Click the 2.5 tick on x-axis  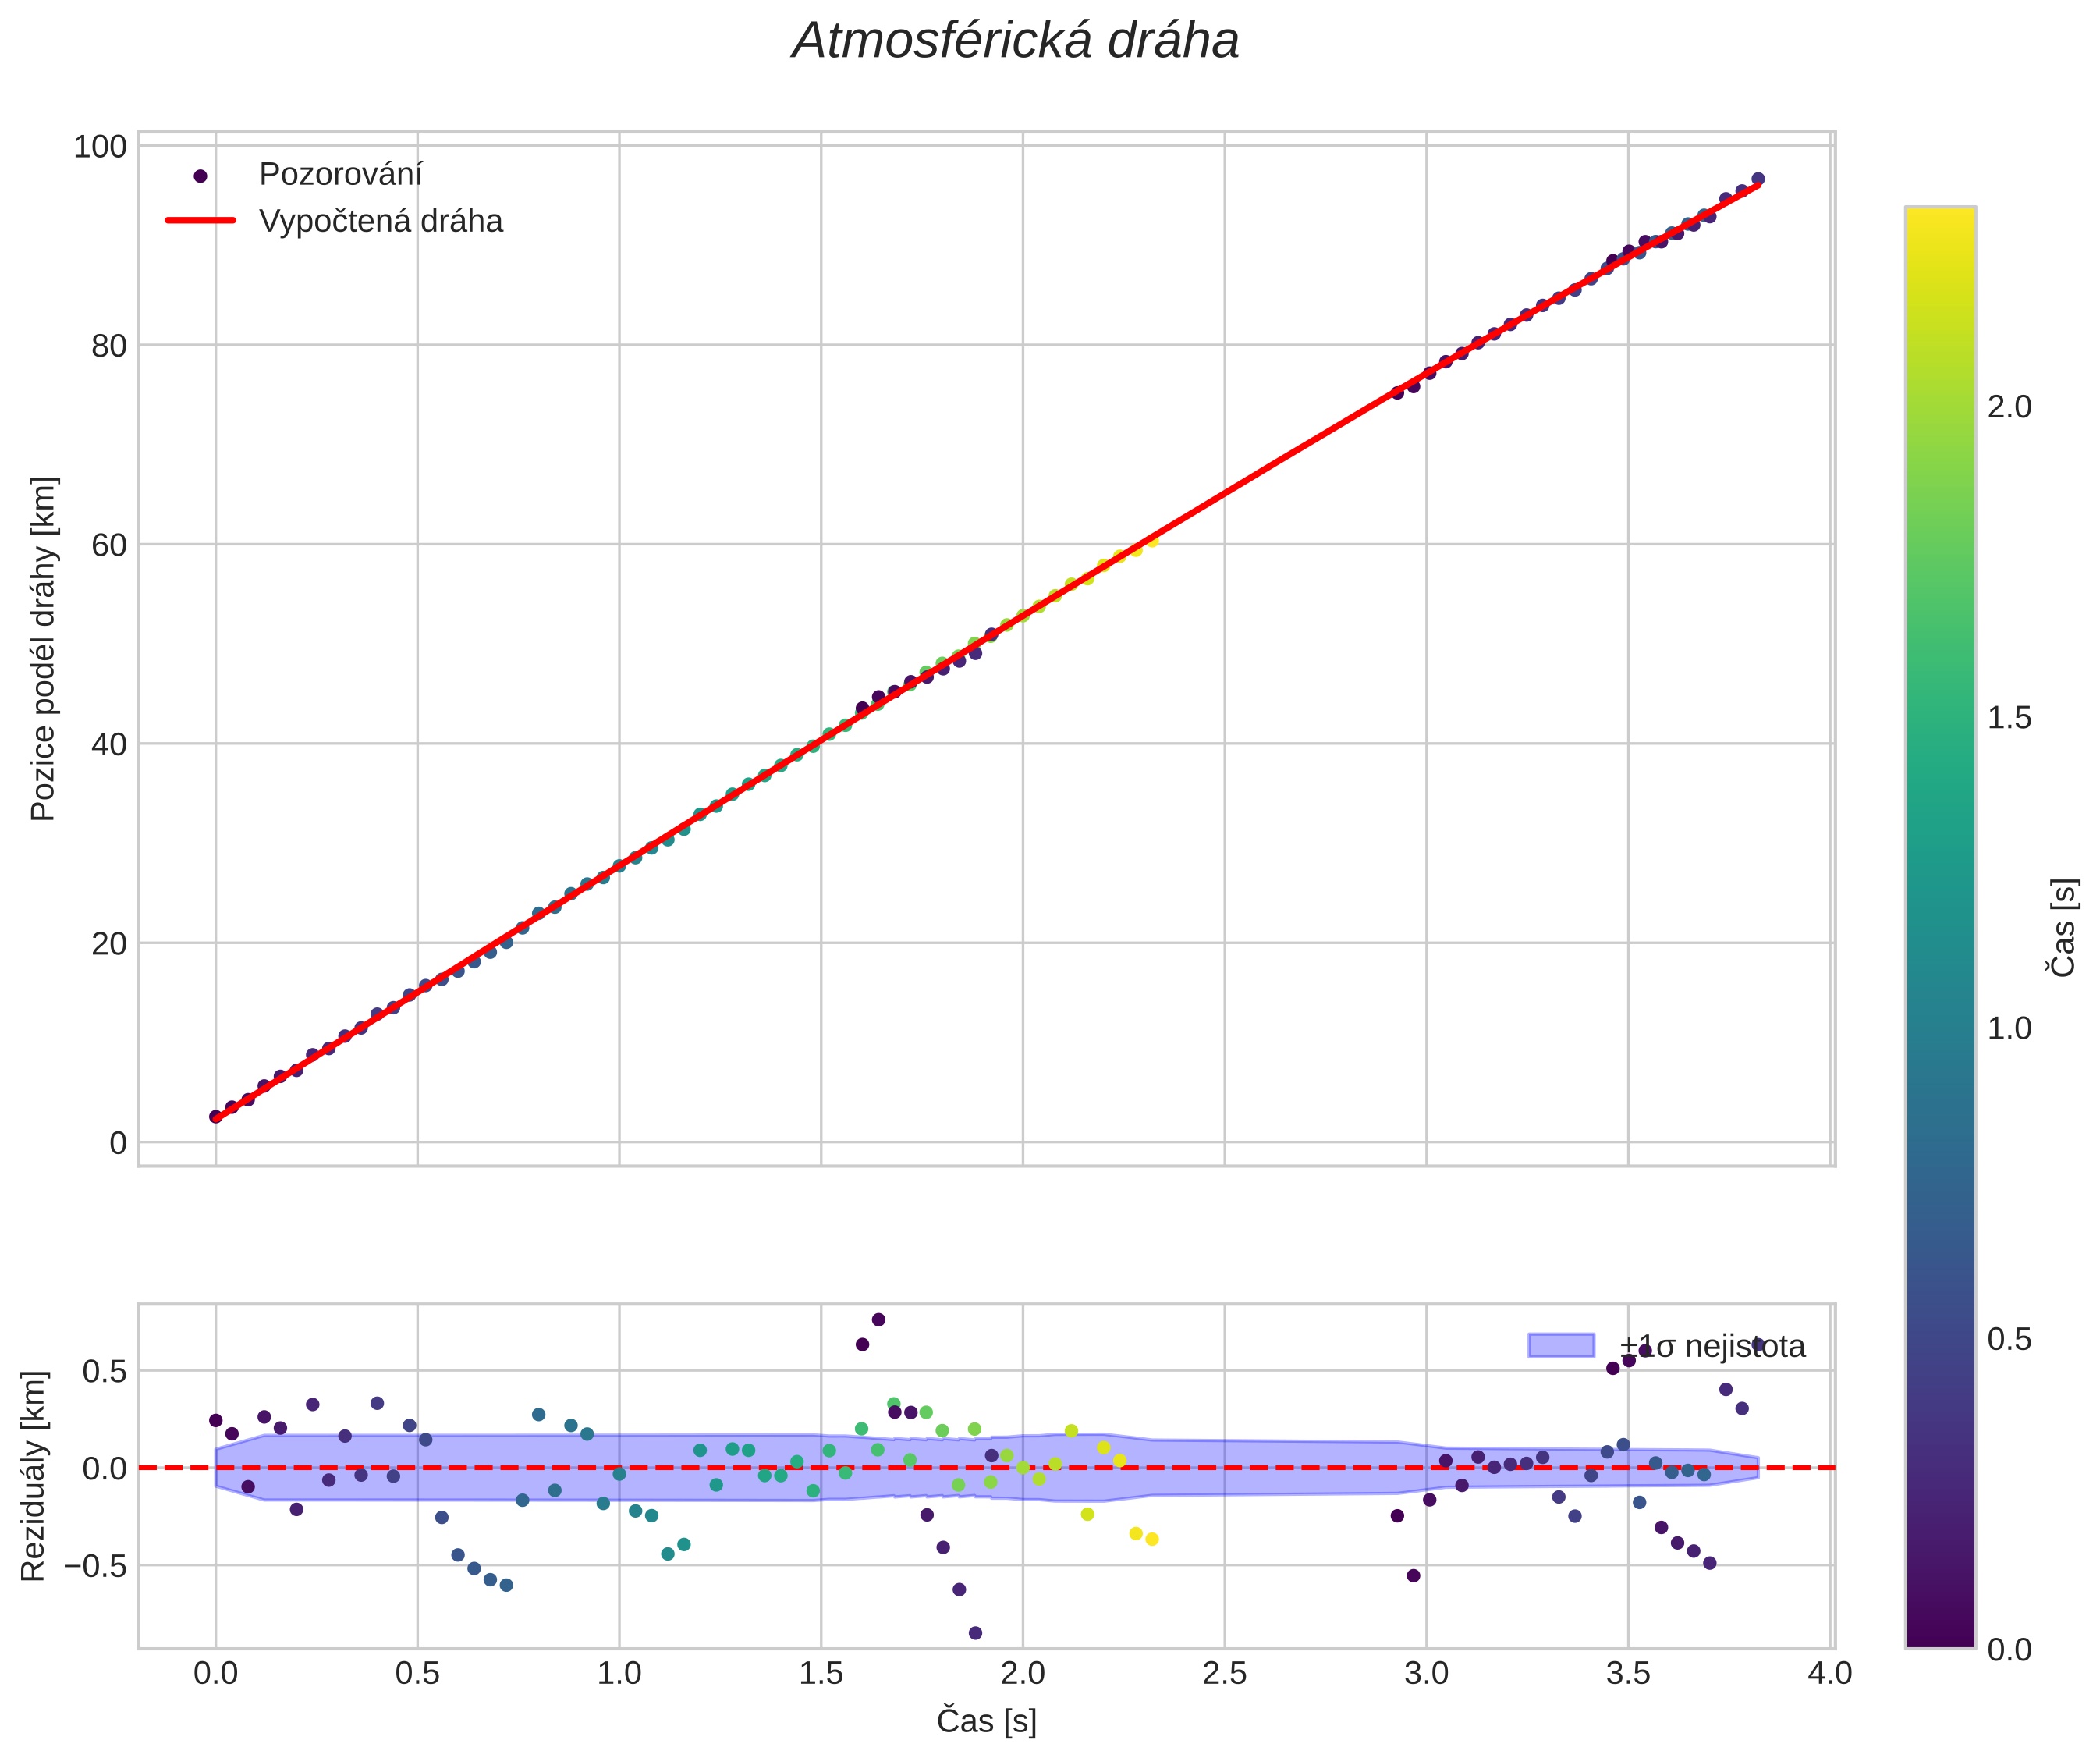tap(1224, 1673)
